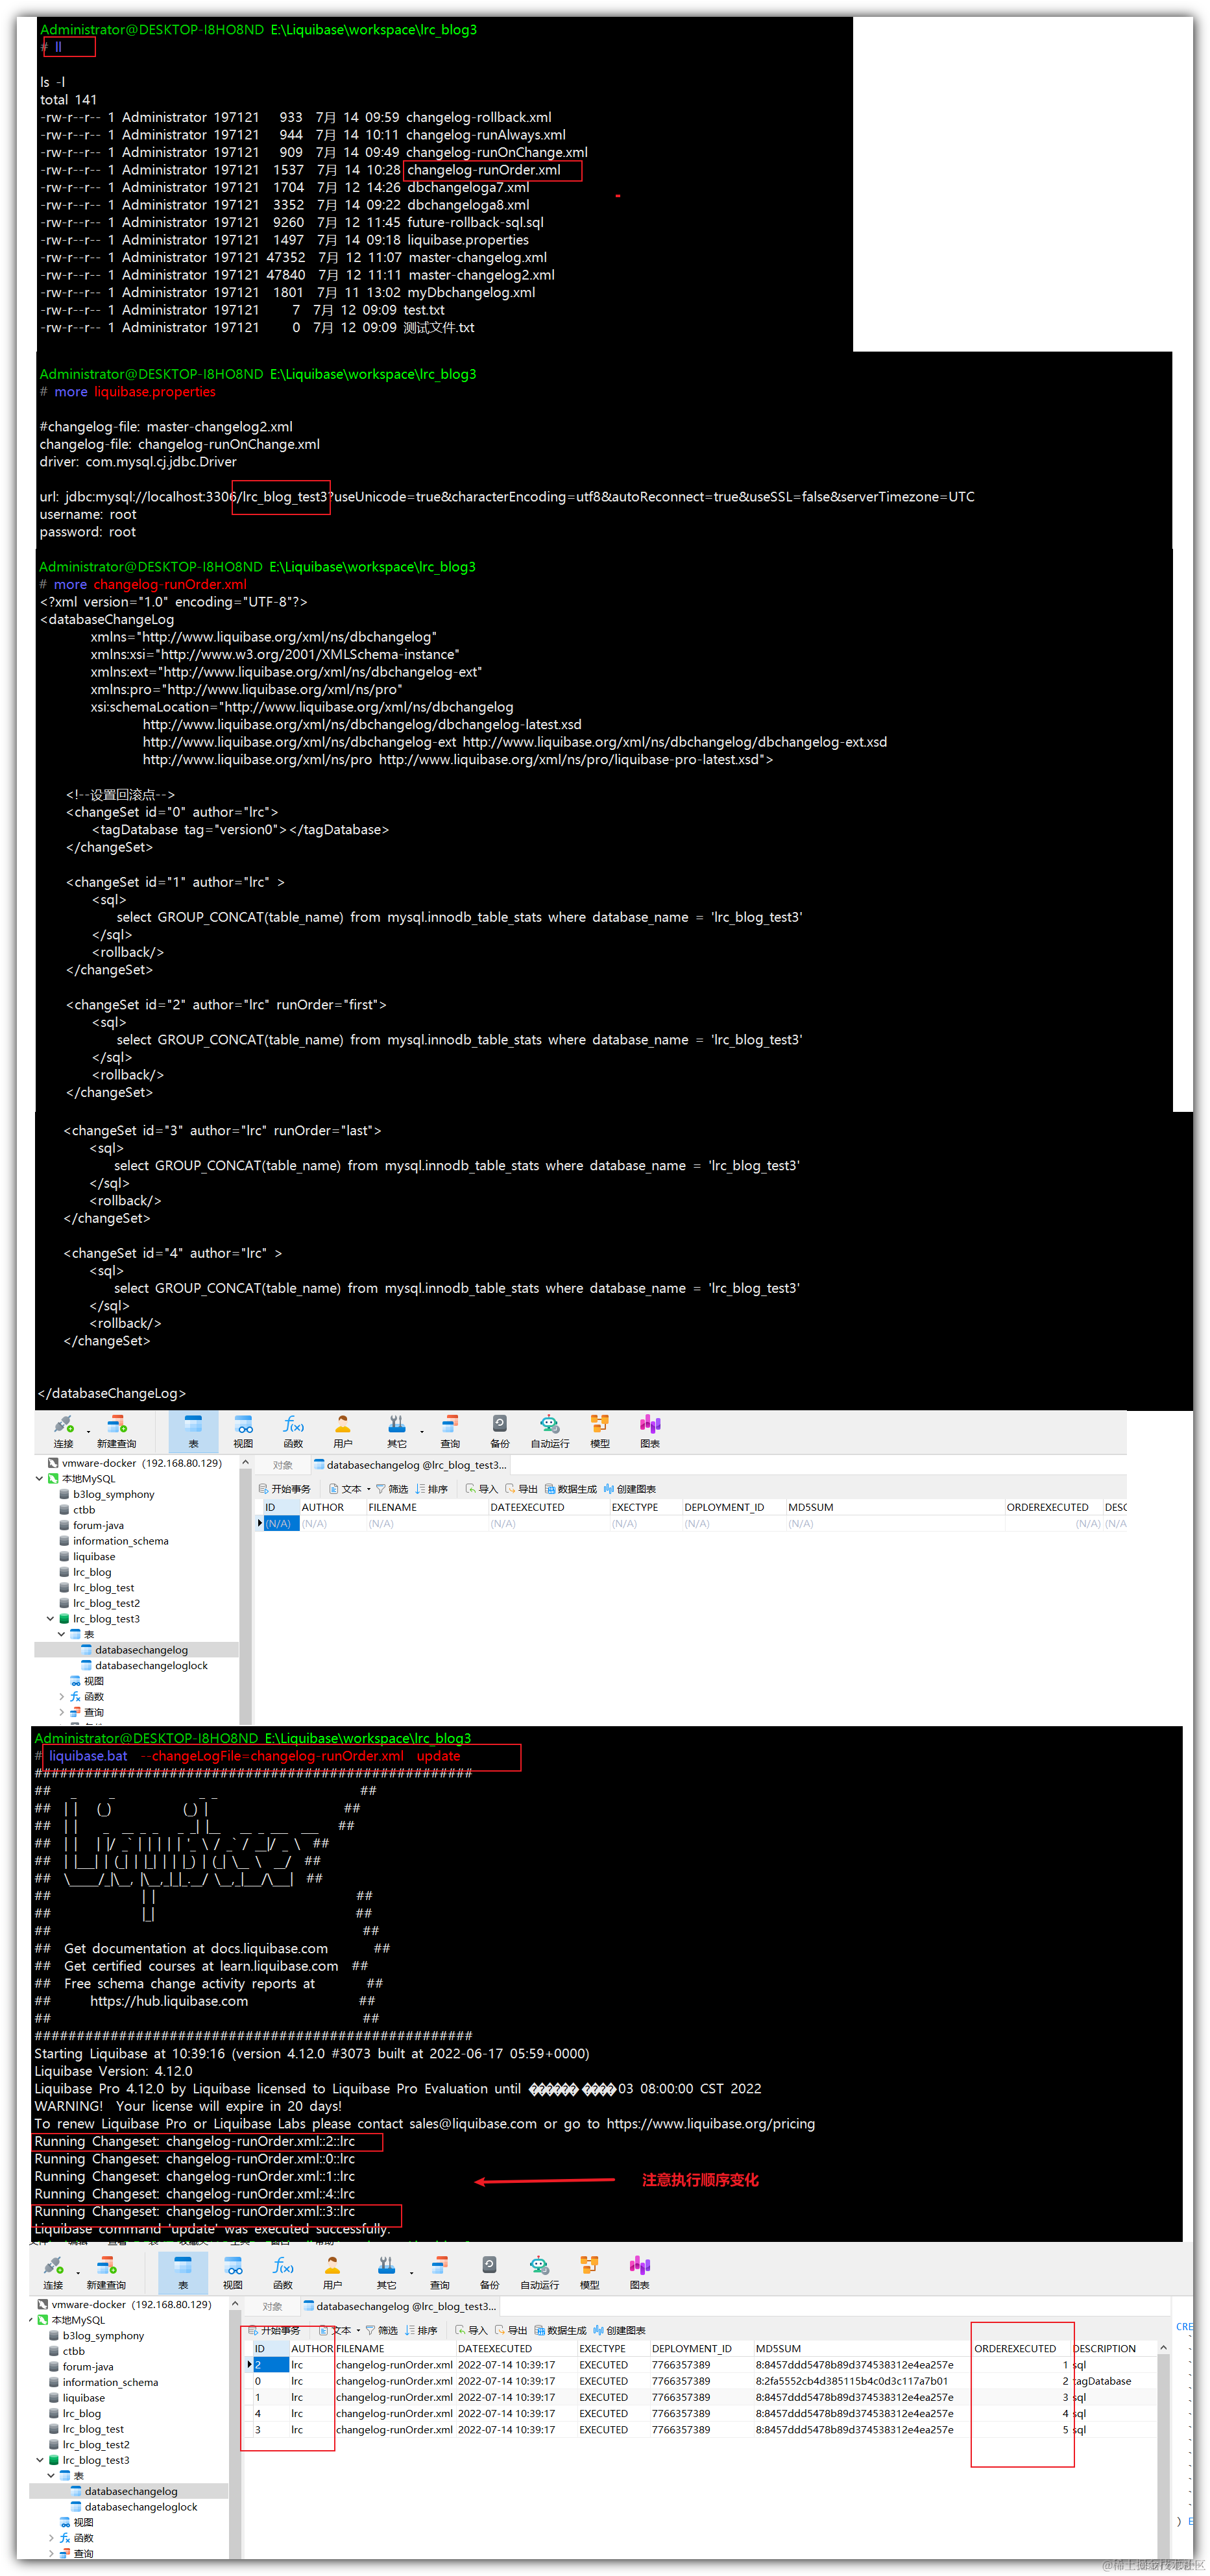This screenshot has width=1210, height=2576.
Task: Open 连接 dropdown arrow in upper Navicat toolbar
Action: (x=88, y=1432)
